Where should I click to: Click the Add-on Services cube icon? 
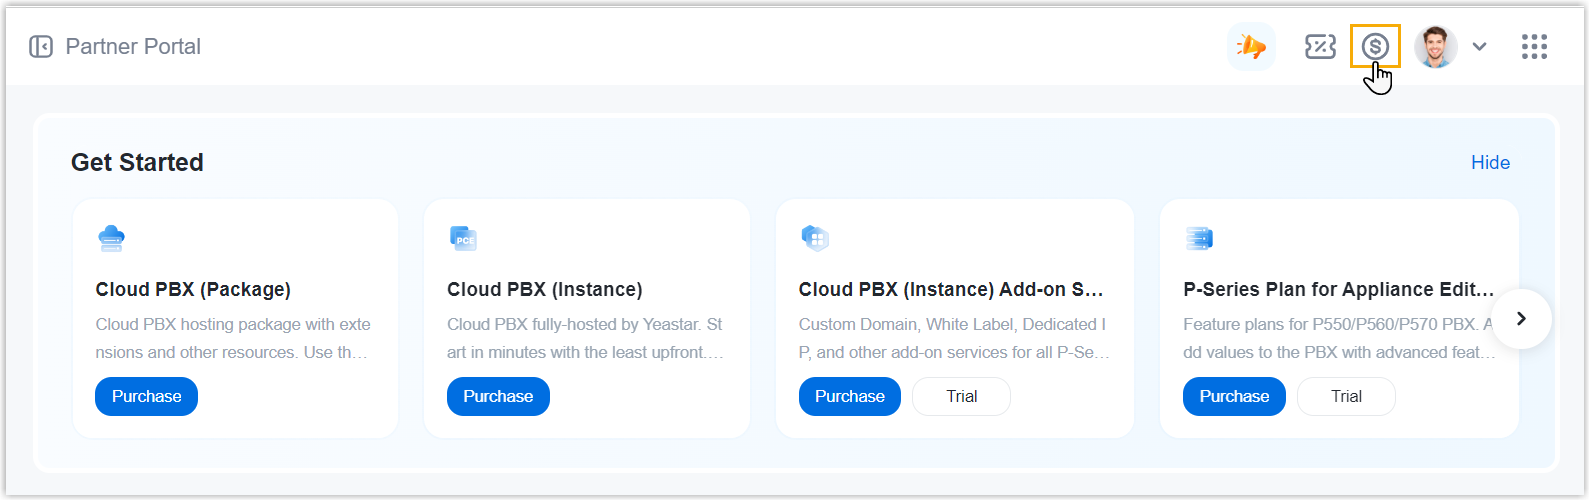pos(815,239)
